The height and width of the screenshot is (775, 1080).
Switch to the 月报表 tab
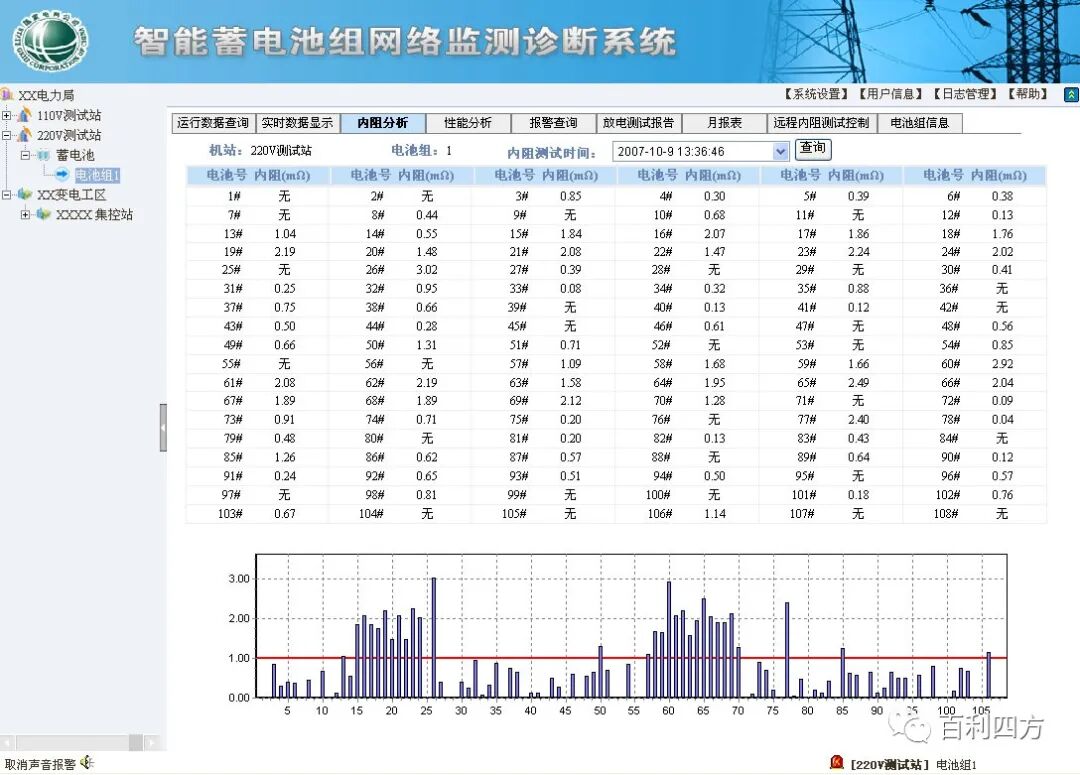pos(724,123)
